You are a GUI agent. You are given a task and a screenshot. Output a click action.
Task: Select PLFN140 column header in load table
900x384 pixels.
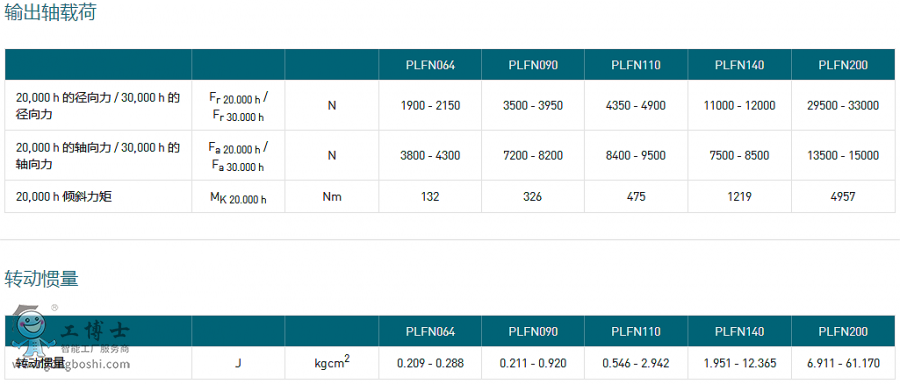739,65
